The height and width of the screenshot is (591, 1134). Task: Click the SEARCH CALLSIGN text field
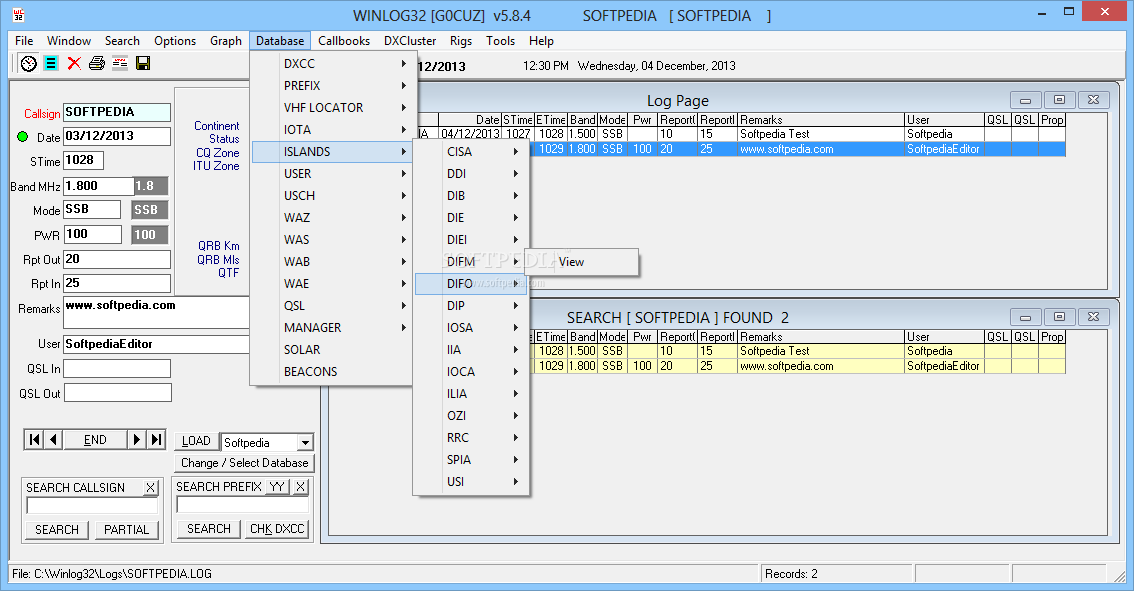(x=92, y=506)
